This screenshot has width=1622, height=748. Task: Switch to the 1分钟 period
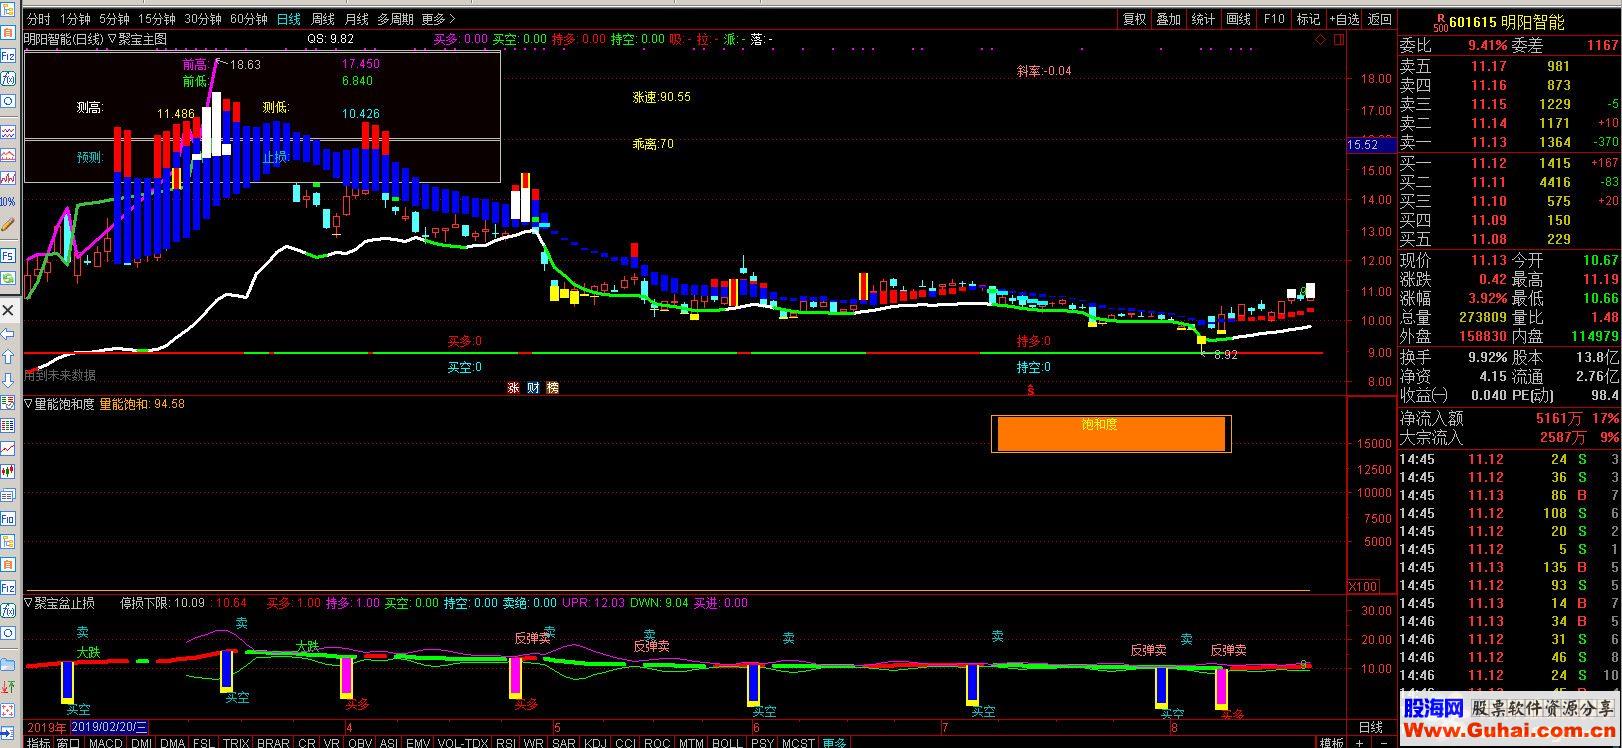(x=75, y=19)
